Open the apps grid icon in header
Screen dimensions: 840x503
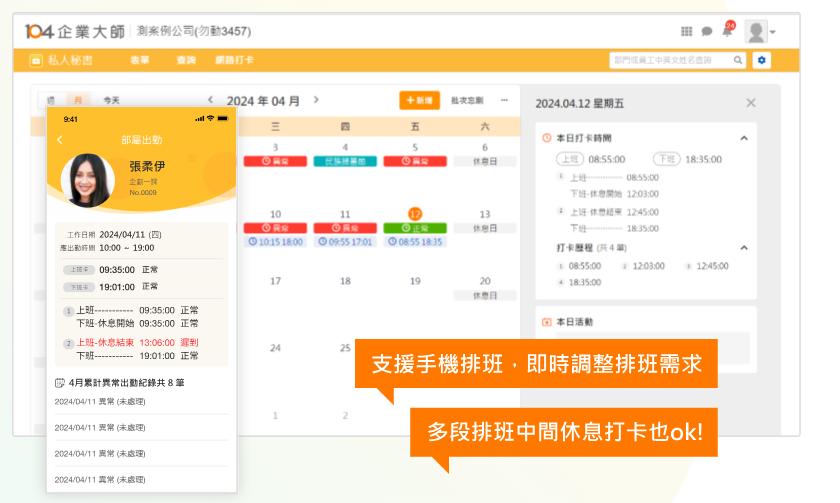(x=686, y=32)
